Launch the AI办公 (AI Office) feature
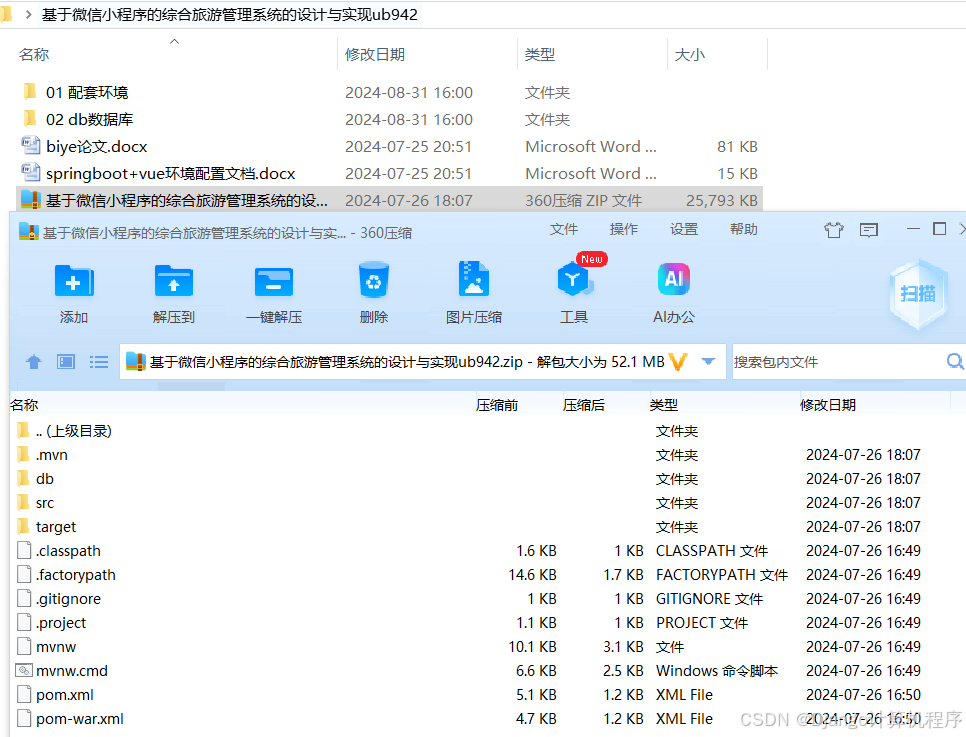This screenshot has width=966, height=737. [x=673, y=292]
